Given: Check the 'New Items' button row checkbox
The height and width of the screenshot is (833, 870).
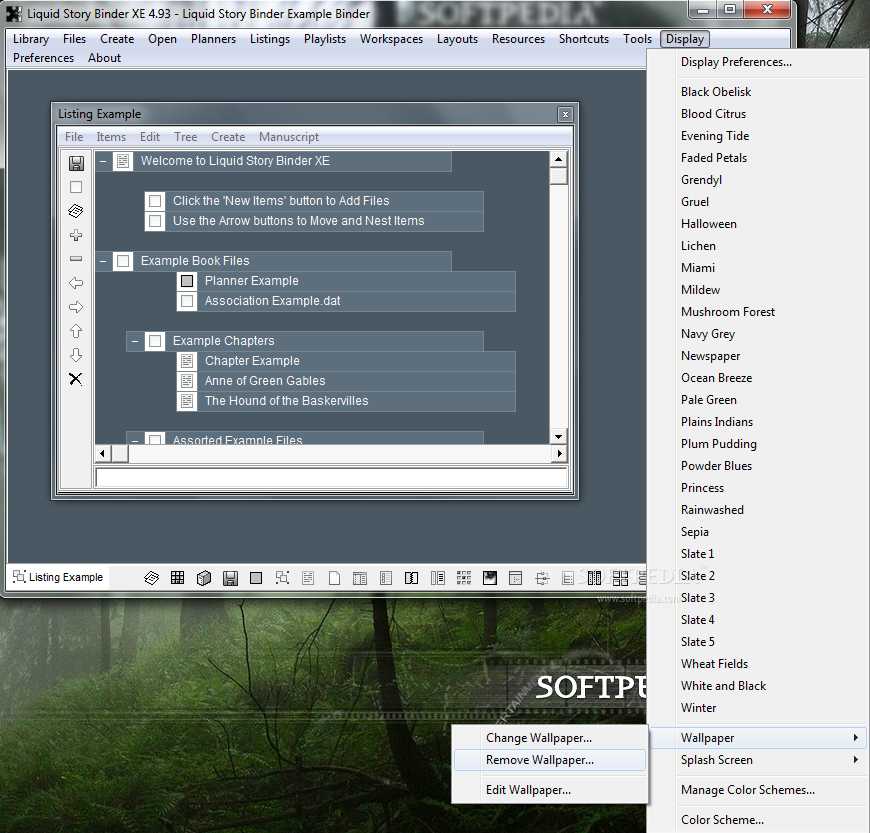Looking at the screenshot, I should [x=155, y=201].
